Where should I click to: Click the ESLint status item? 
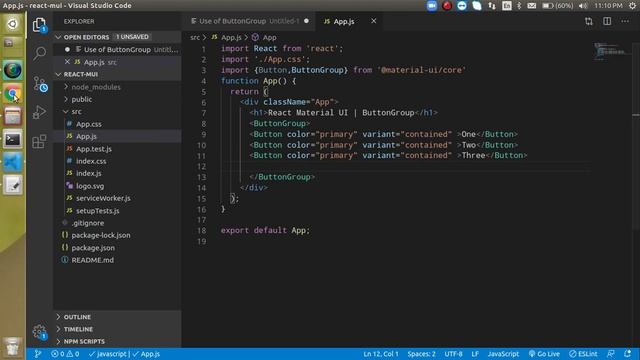(583, 354)
